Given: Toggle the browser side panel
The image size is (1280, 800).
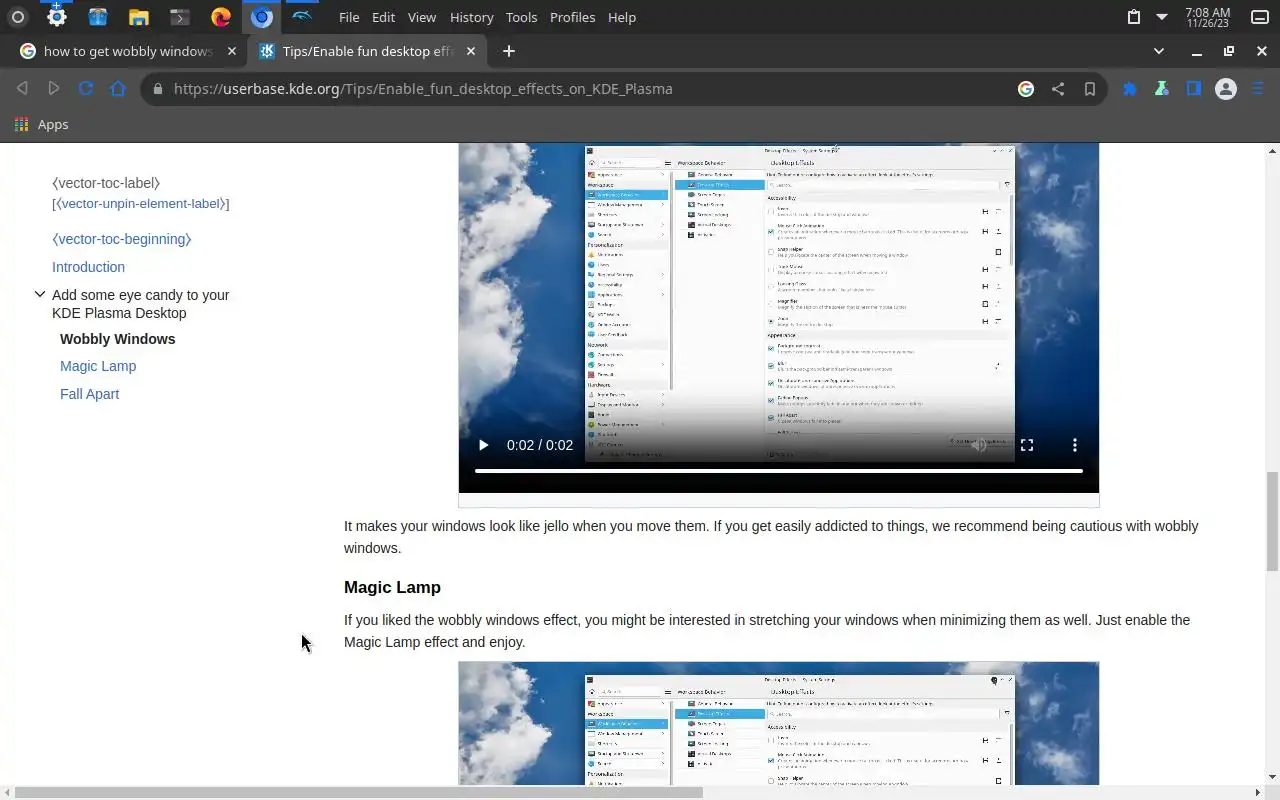Looking at the screenshot, I should pos(1194,89).
